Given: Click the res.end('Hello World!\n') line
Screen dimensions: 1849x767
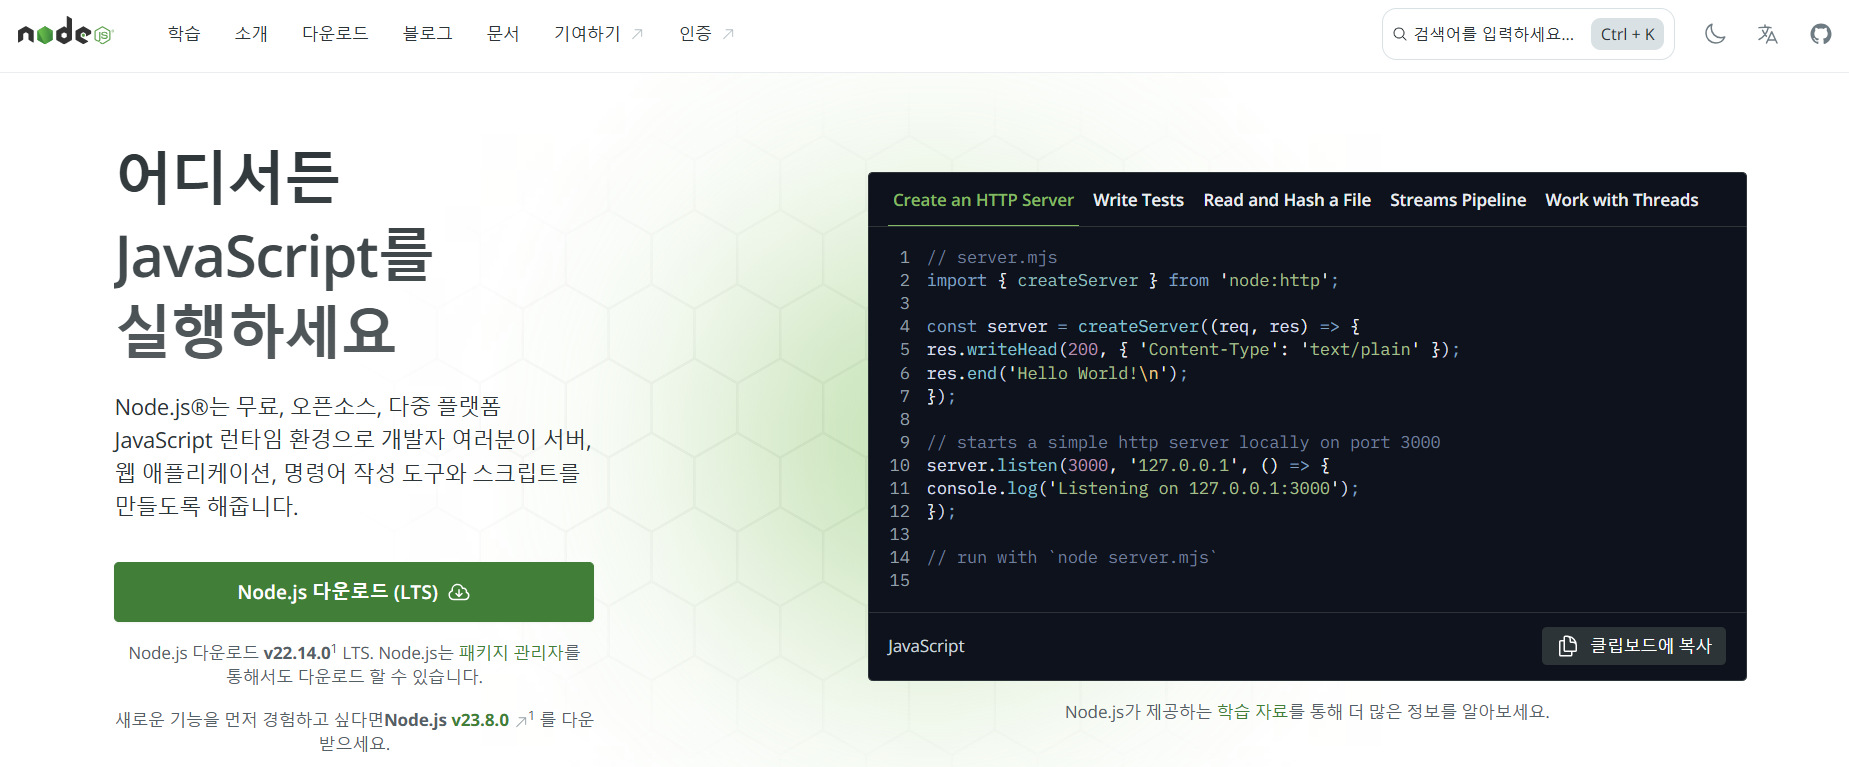Looking at the screenshot, I should [x=1057, y=373].
